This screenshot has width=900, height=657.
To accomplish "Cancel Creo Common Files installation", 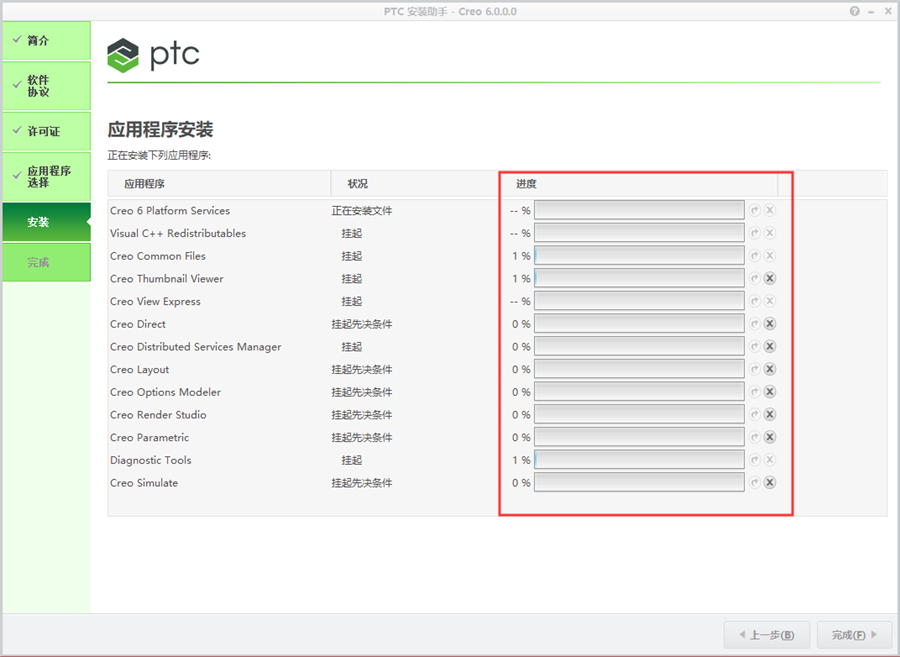I will pos(770,256).
